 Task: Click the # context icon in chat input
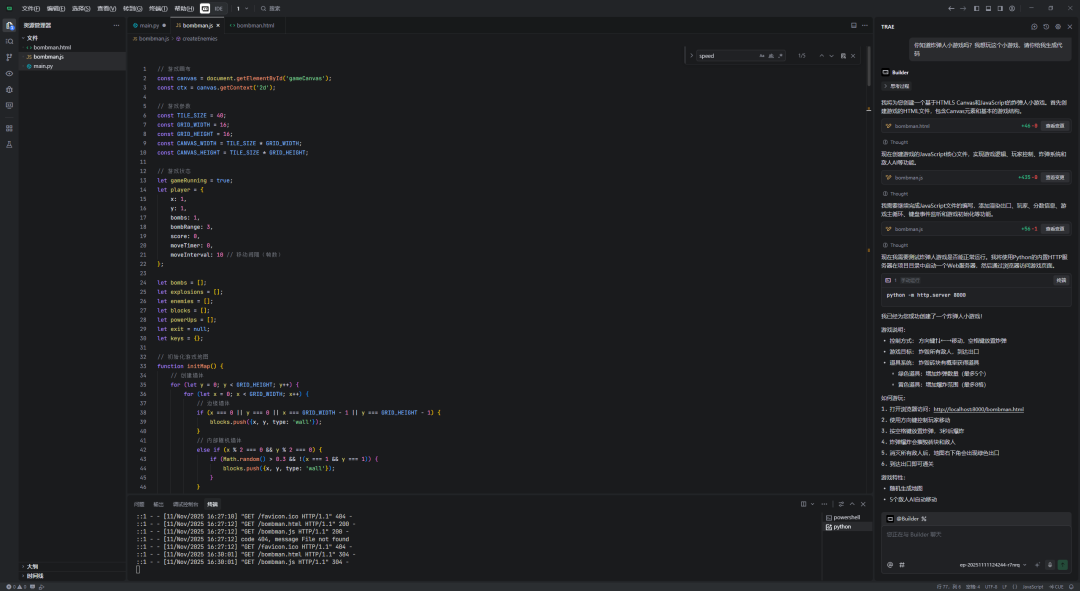click(901, 565)
